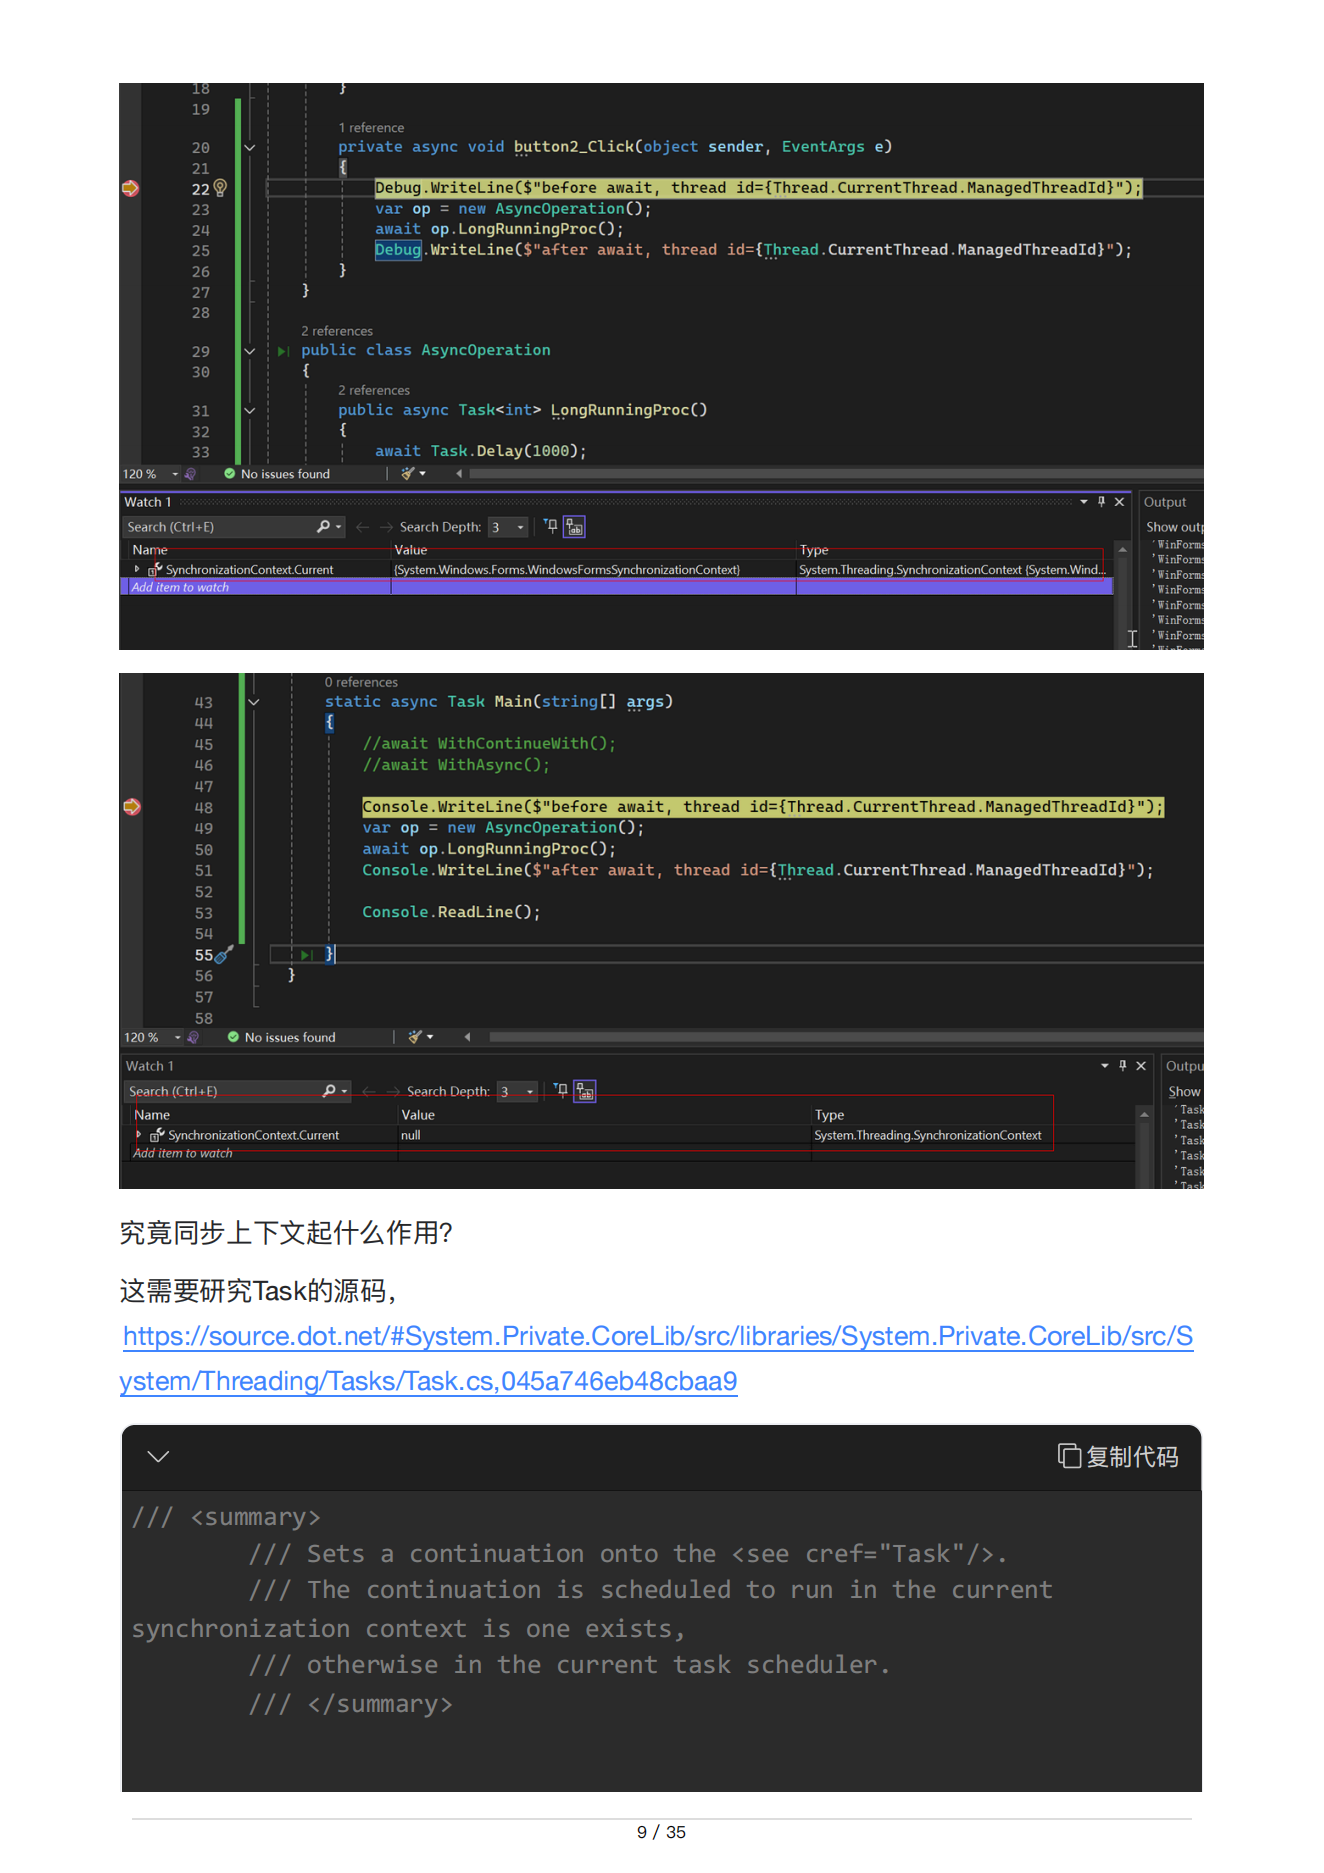
Task: Open the 120 % zoom dropdown in upper editor
Action: pos(175,474)
